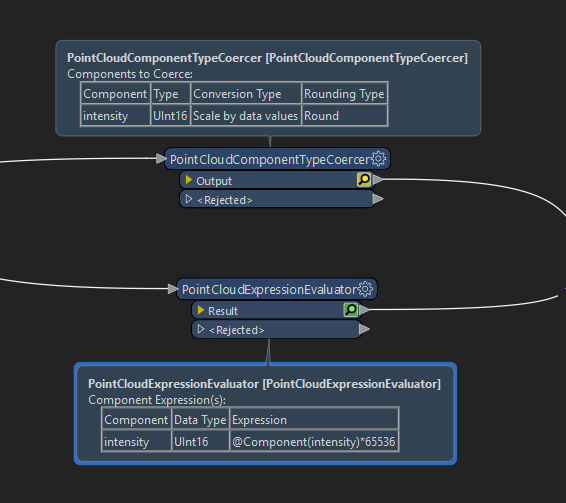Screen dimensions: 566x503
Task: Inspect cached features on Result port
Action: coord(351,309)
